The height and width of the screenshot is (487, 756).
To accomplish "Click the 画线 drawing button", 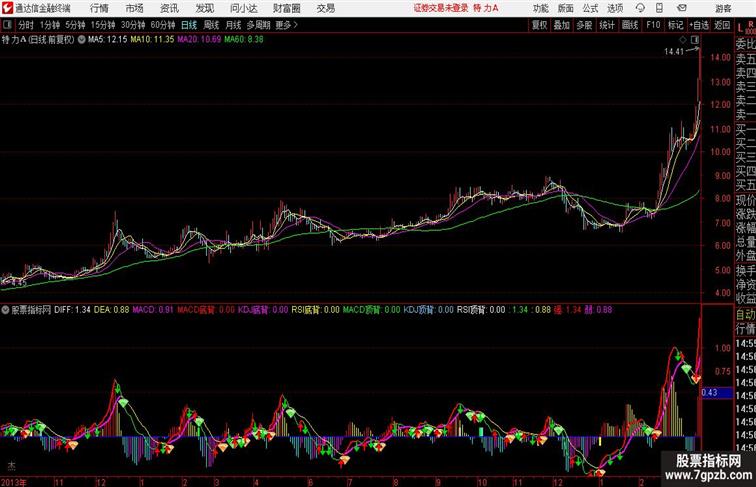I will (630, 25).
